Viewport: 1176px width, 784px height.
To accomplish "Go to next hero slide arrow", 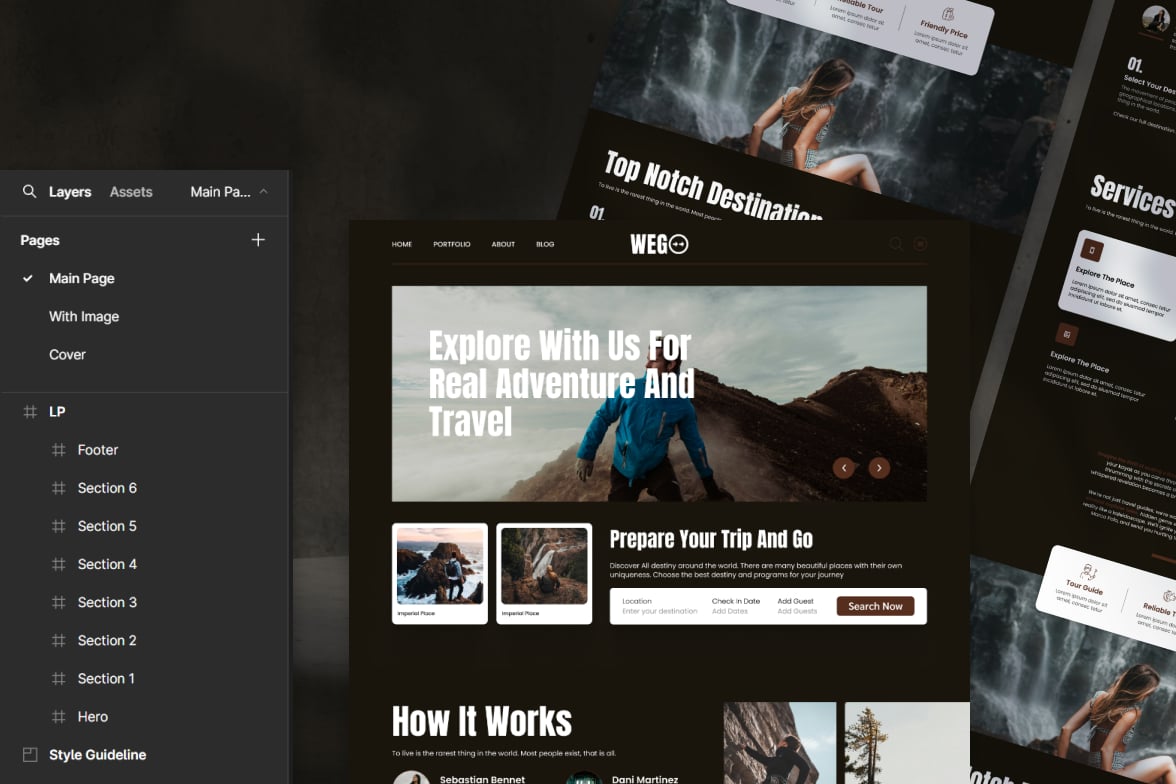I will click(x=879, y=468).
